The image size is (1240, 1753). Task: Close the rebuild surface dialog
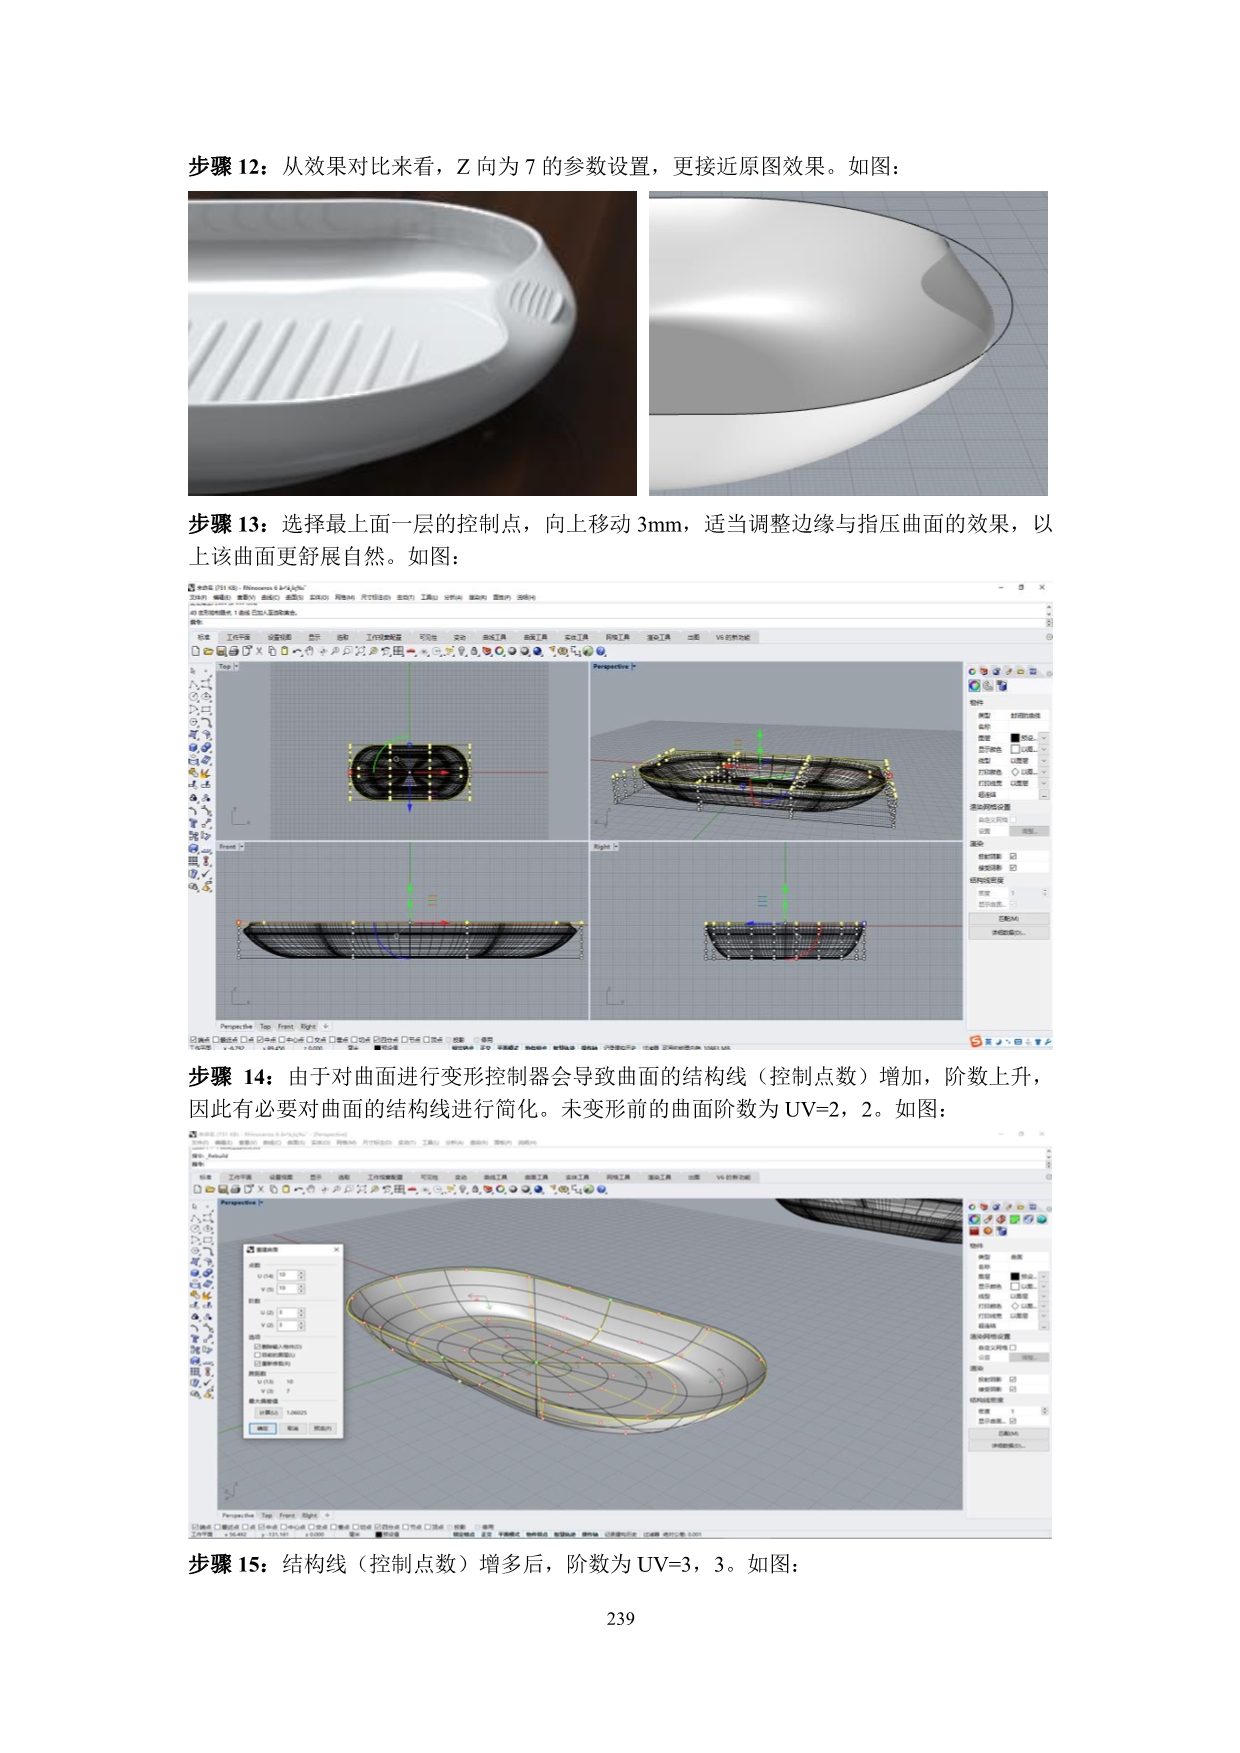pos(336,1249)
